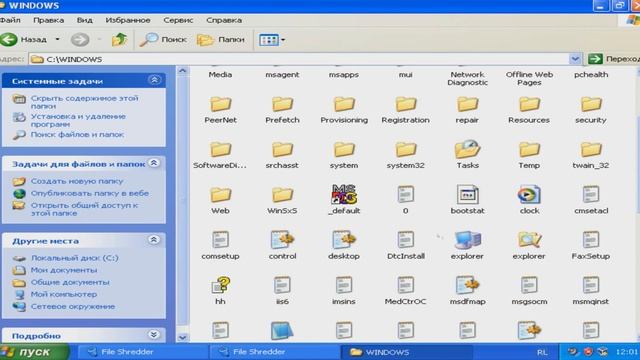Viewport: 640px width, 360px height.
Task: Select the FaxSetup file icon
Action: 591,240
